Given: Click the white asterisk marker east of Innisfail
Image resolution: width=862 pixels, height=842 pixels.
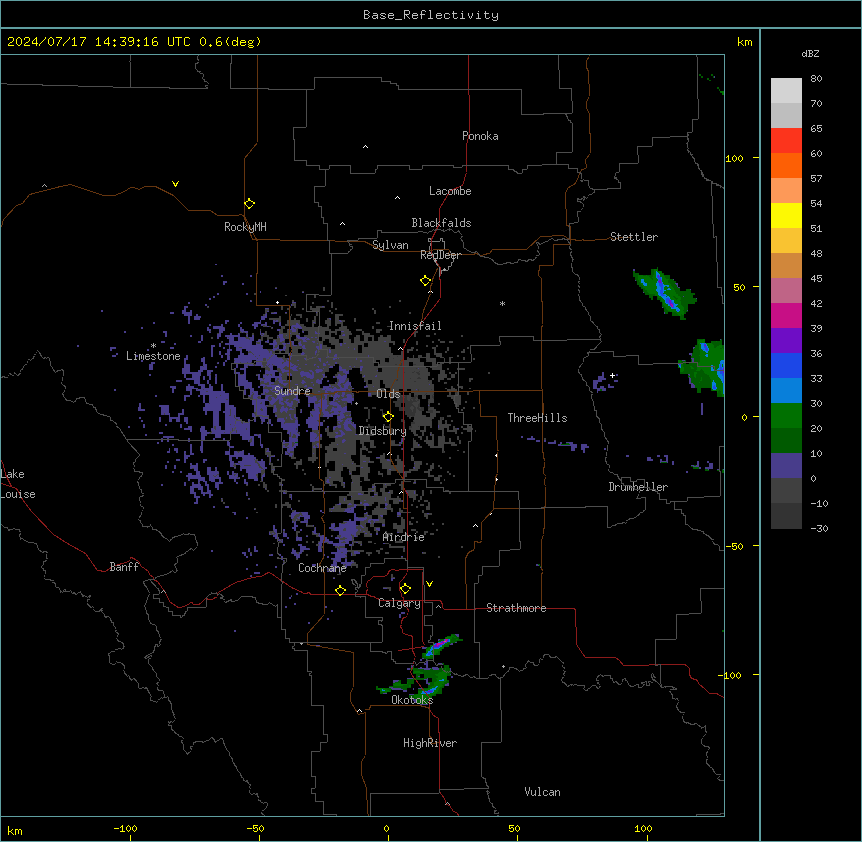Looking at the screenshot, I should (x=502, y=304).
